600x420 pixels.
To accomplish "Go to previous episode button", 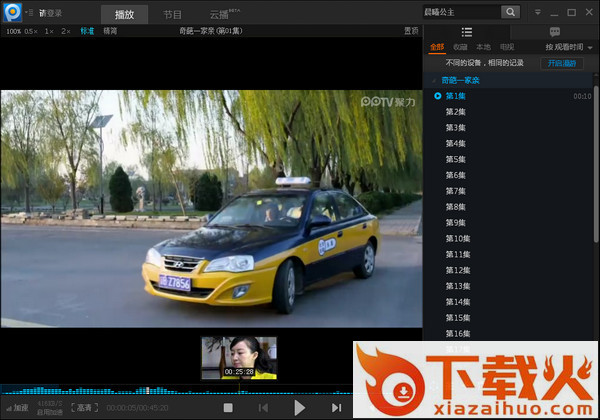I will 263,408.
